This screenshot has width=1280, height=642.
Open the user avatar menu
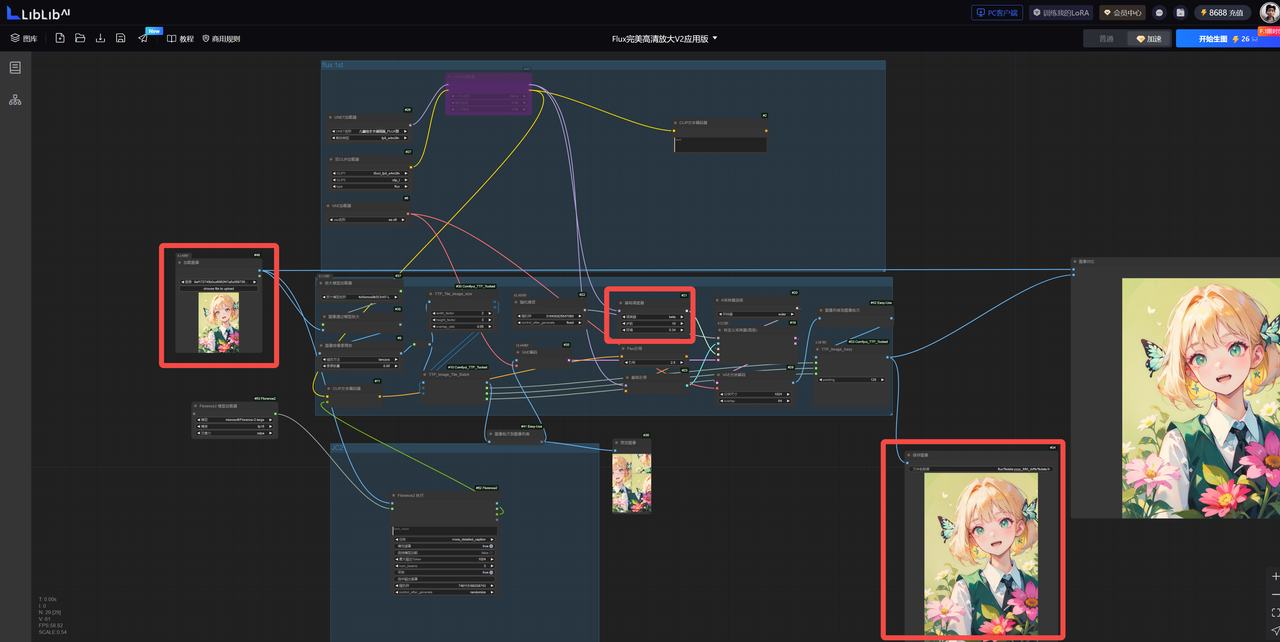1268,12
